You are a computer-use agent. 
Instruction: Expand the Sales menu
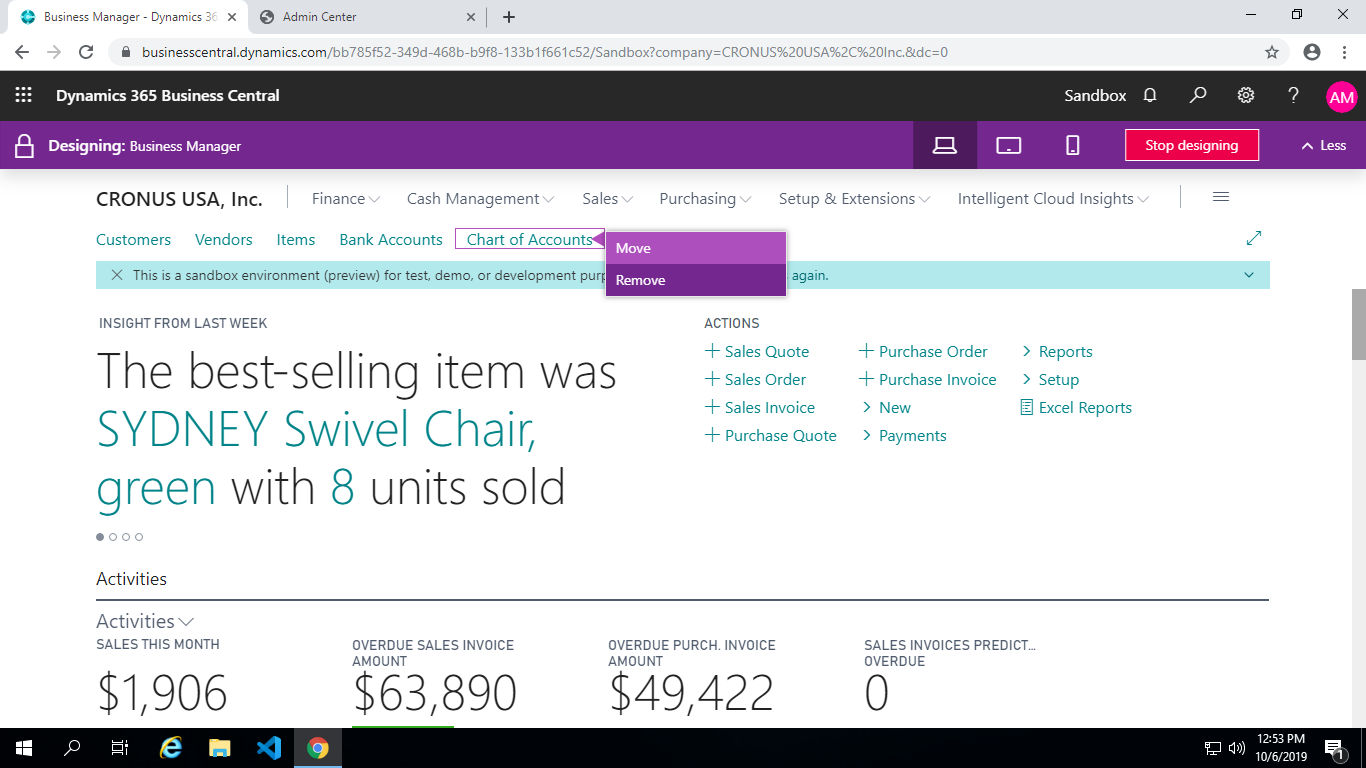608,199
